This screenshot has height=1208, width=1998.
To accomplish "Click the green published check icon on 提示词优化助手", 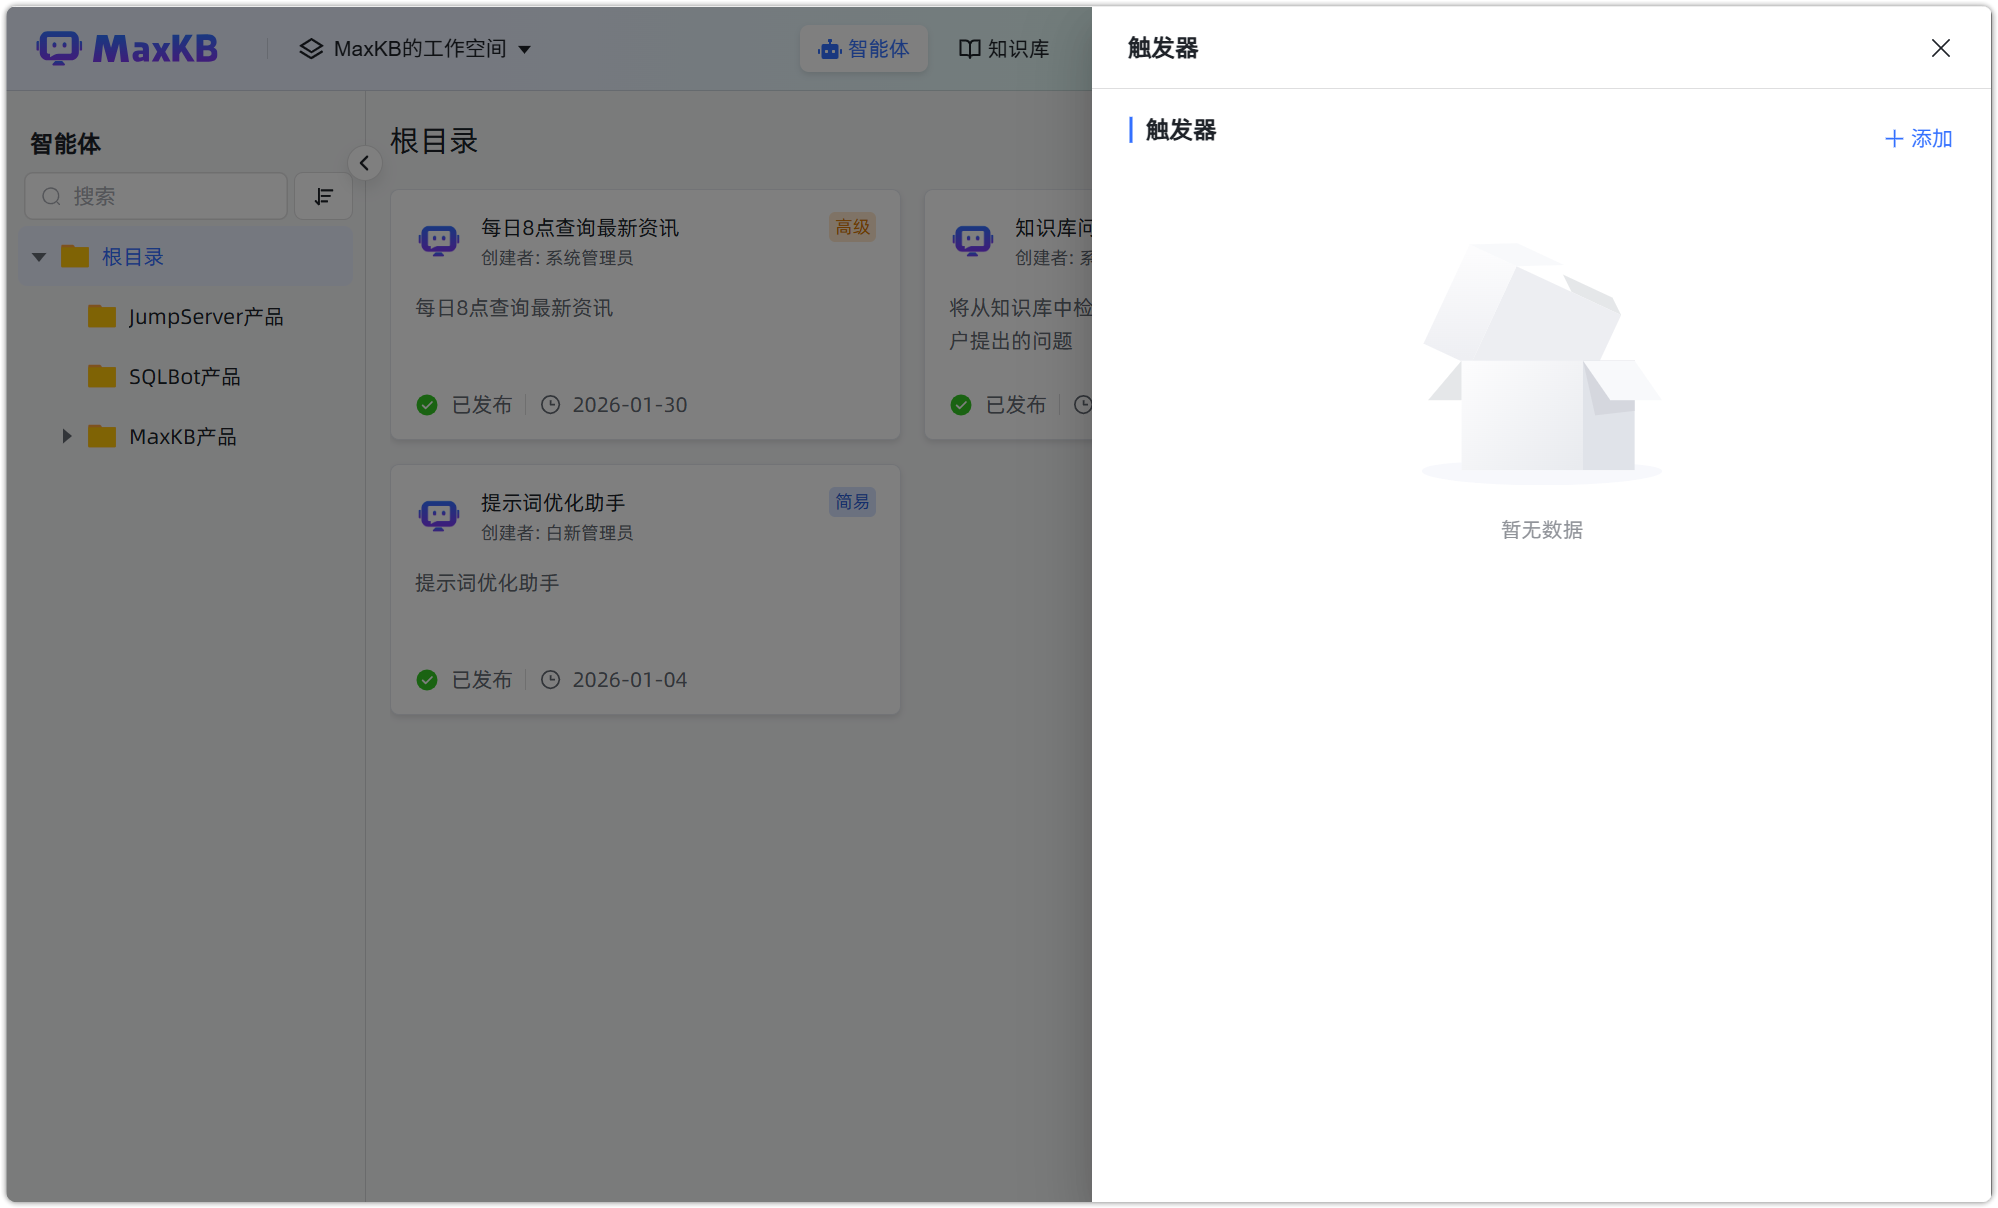I will pyautogui.click(x=427, y=679).
